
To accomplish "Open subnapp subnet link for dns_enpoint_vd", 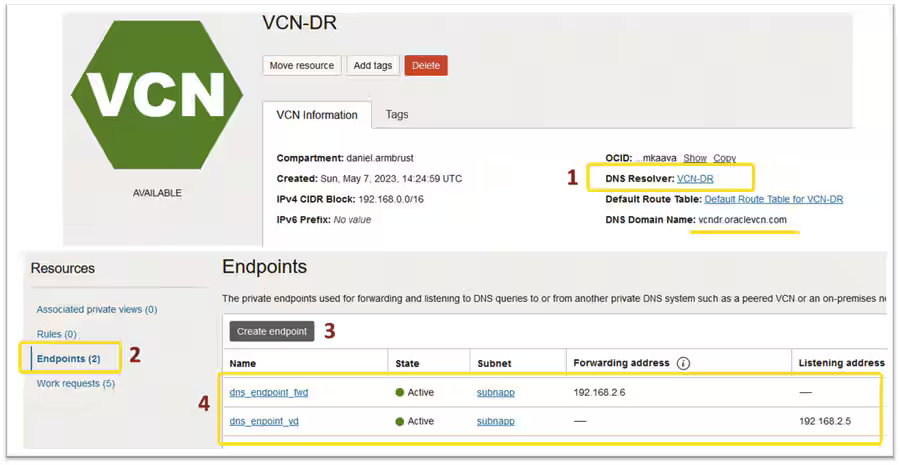I will pos(495,421).
